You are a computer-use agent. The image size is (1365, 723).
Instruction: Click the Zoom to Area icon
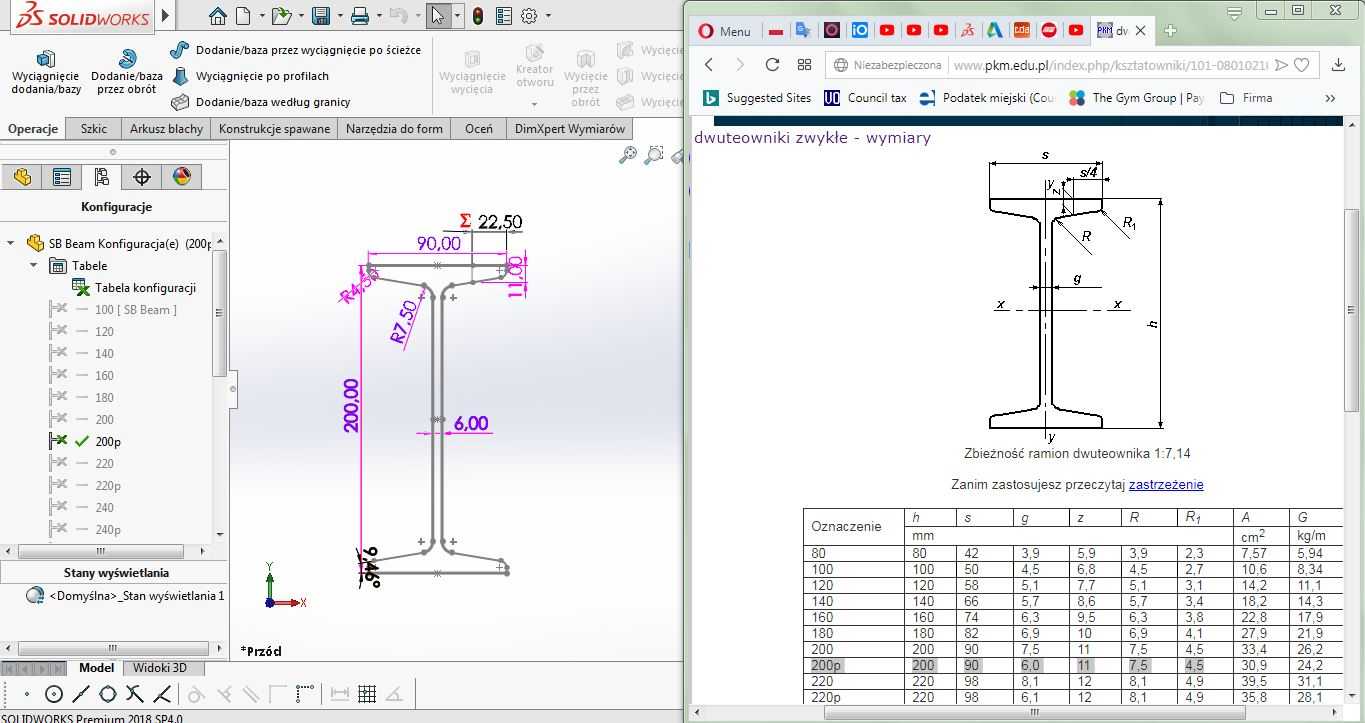[654, 155]
